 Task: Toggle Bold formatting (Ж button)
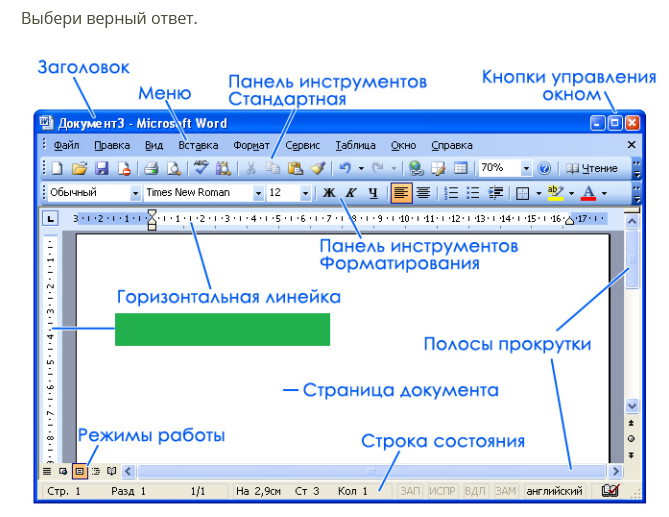[328, 193]
